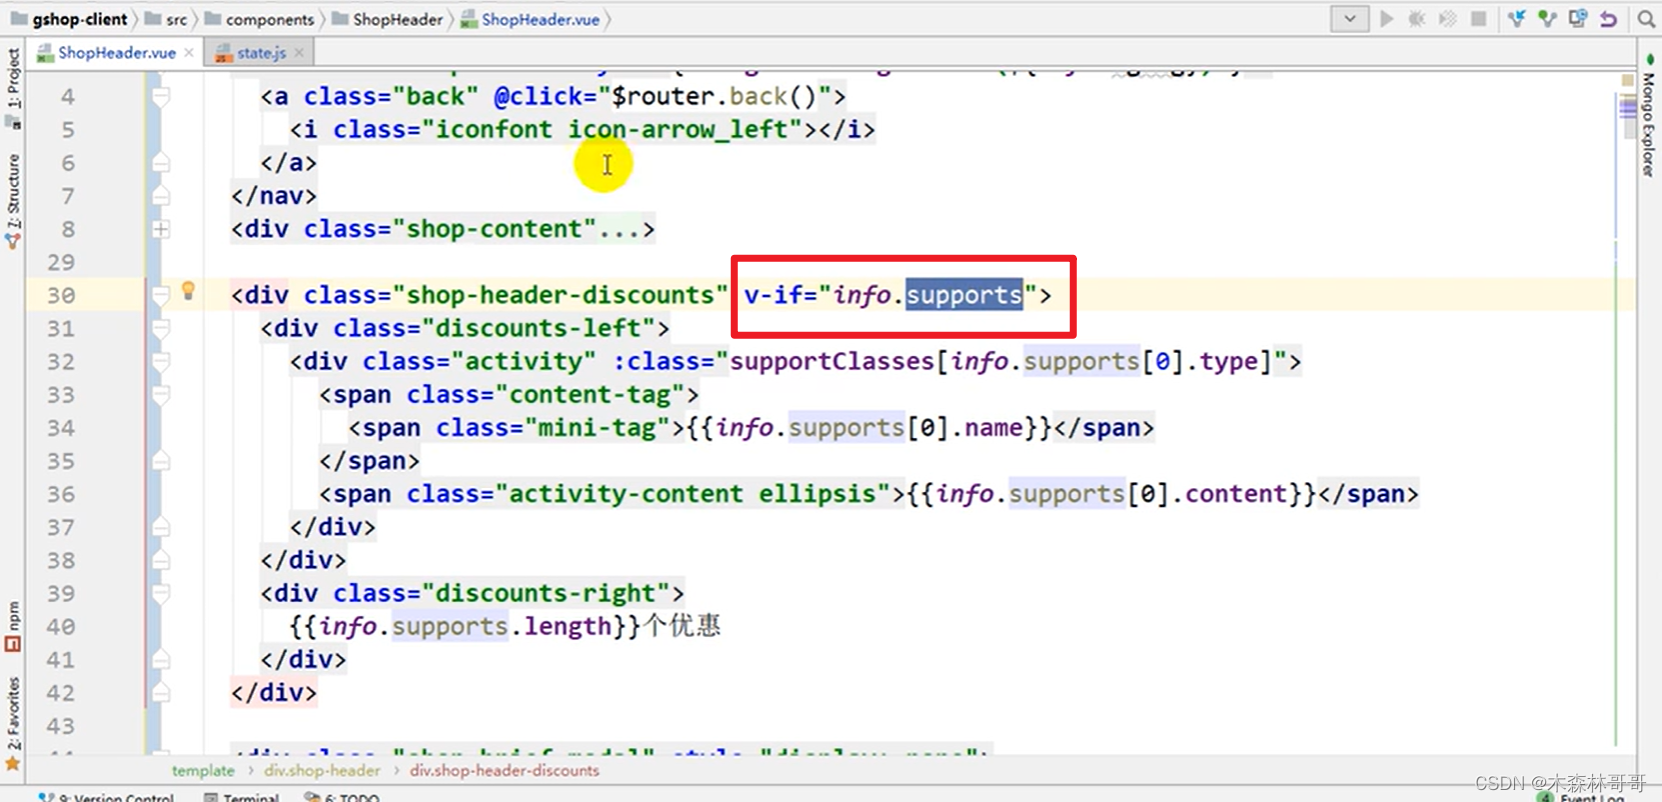
Task: Close the ShopHeader.vue tab
Action: point(189,52)
